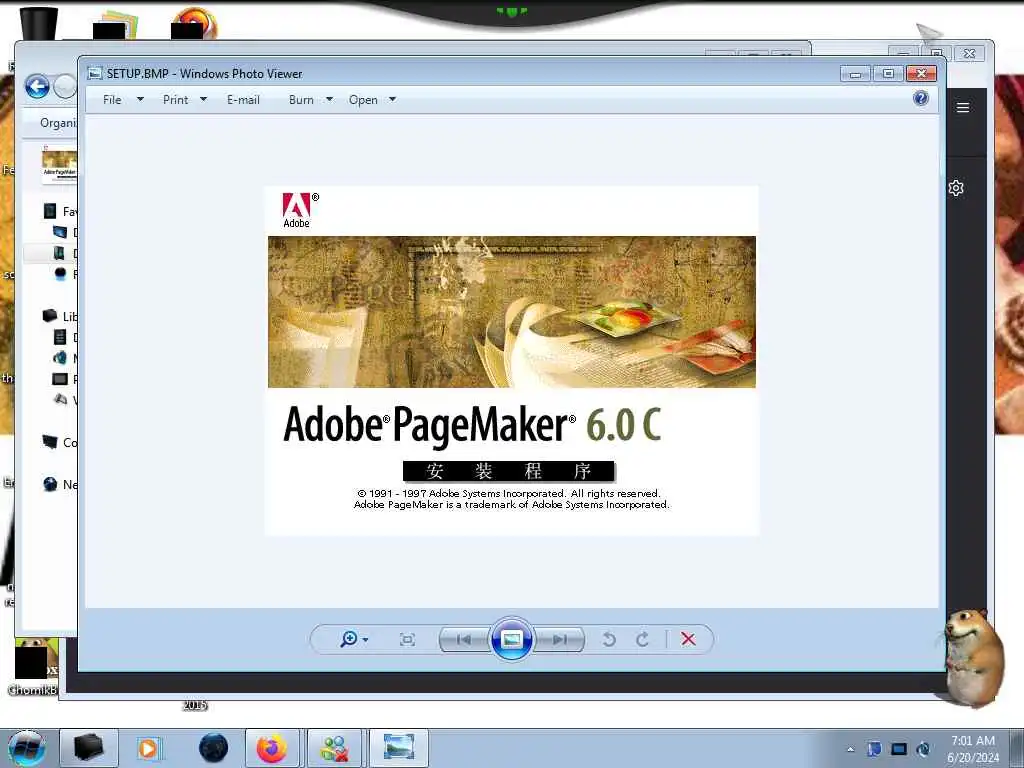Rotate image clockwise

pos(643,639)
